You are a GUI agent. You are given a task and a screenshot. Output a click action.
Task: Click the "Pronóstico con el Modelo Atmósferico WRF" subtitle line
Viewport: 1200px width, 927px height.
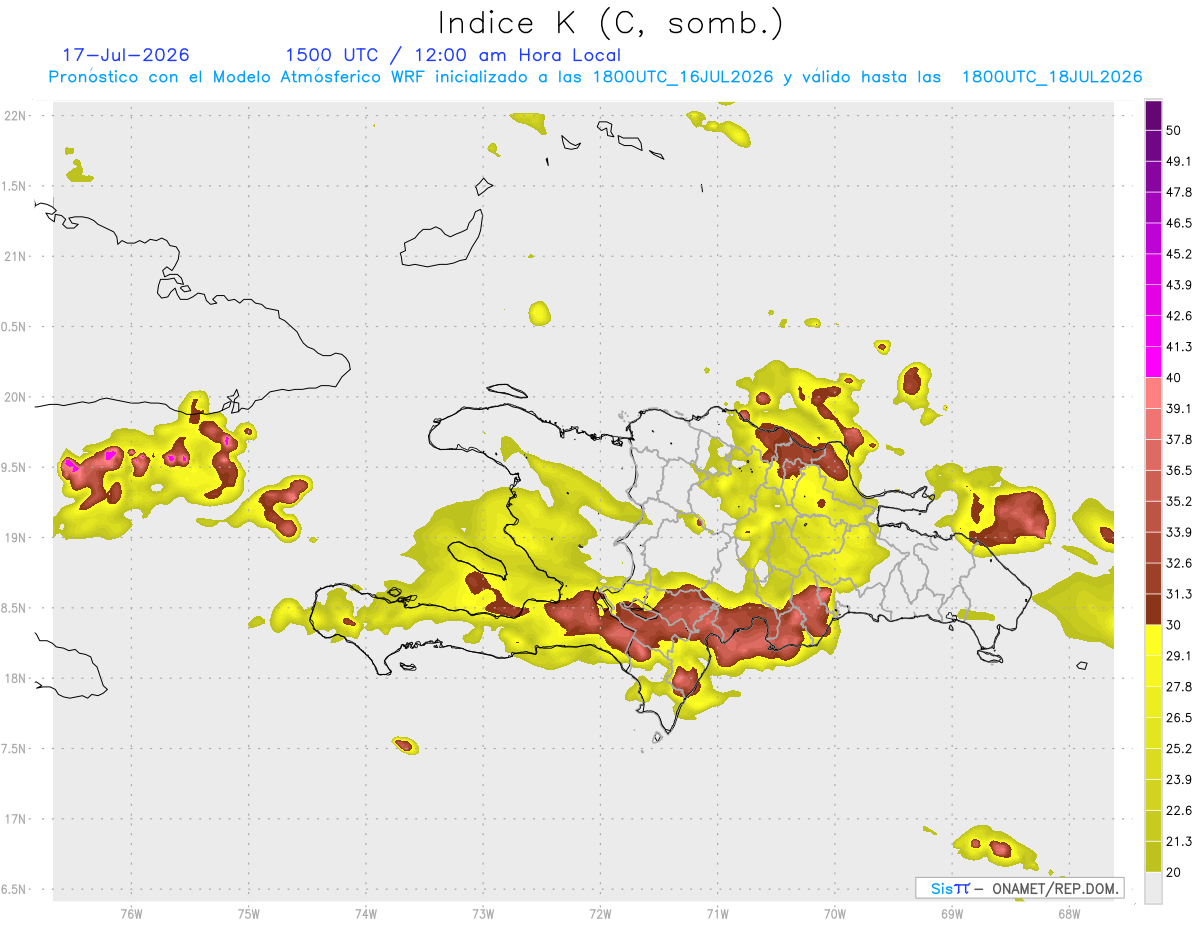595,77
